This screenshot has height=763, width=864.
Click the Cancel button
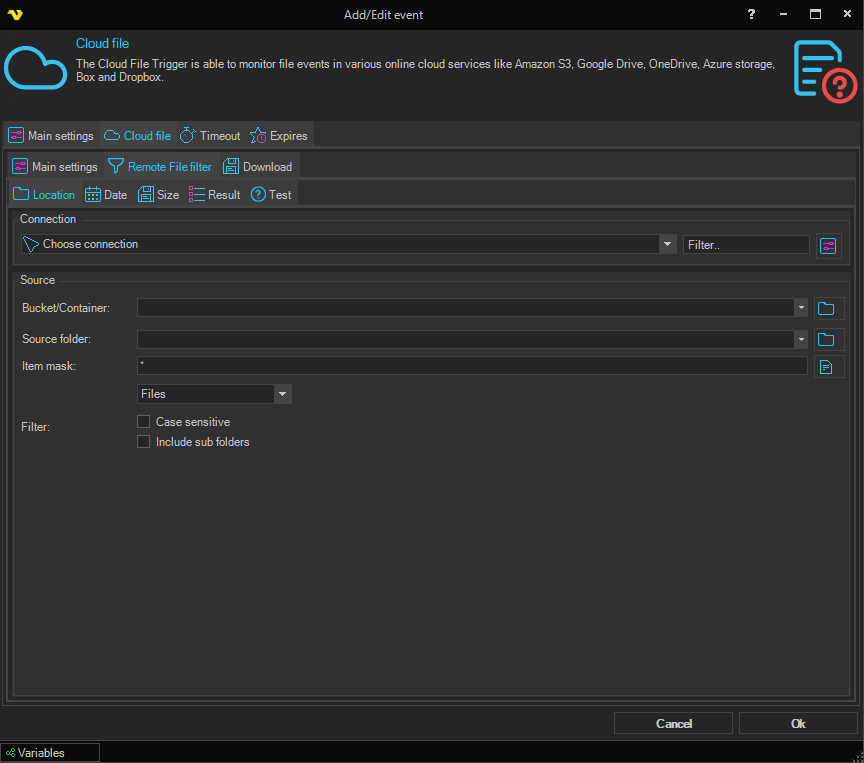coord(673,723)
